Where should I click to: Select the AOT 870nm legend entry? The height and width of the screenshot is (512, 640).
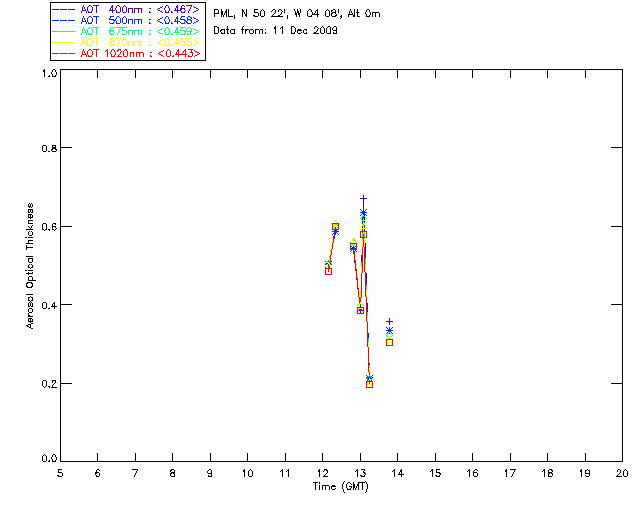(x=127, y=42)
